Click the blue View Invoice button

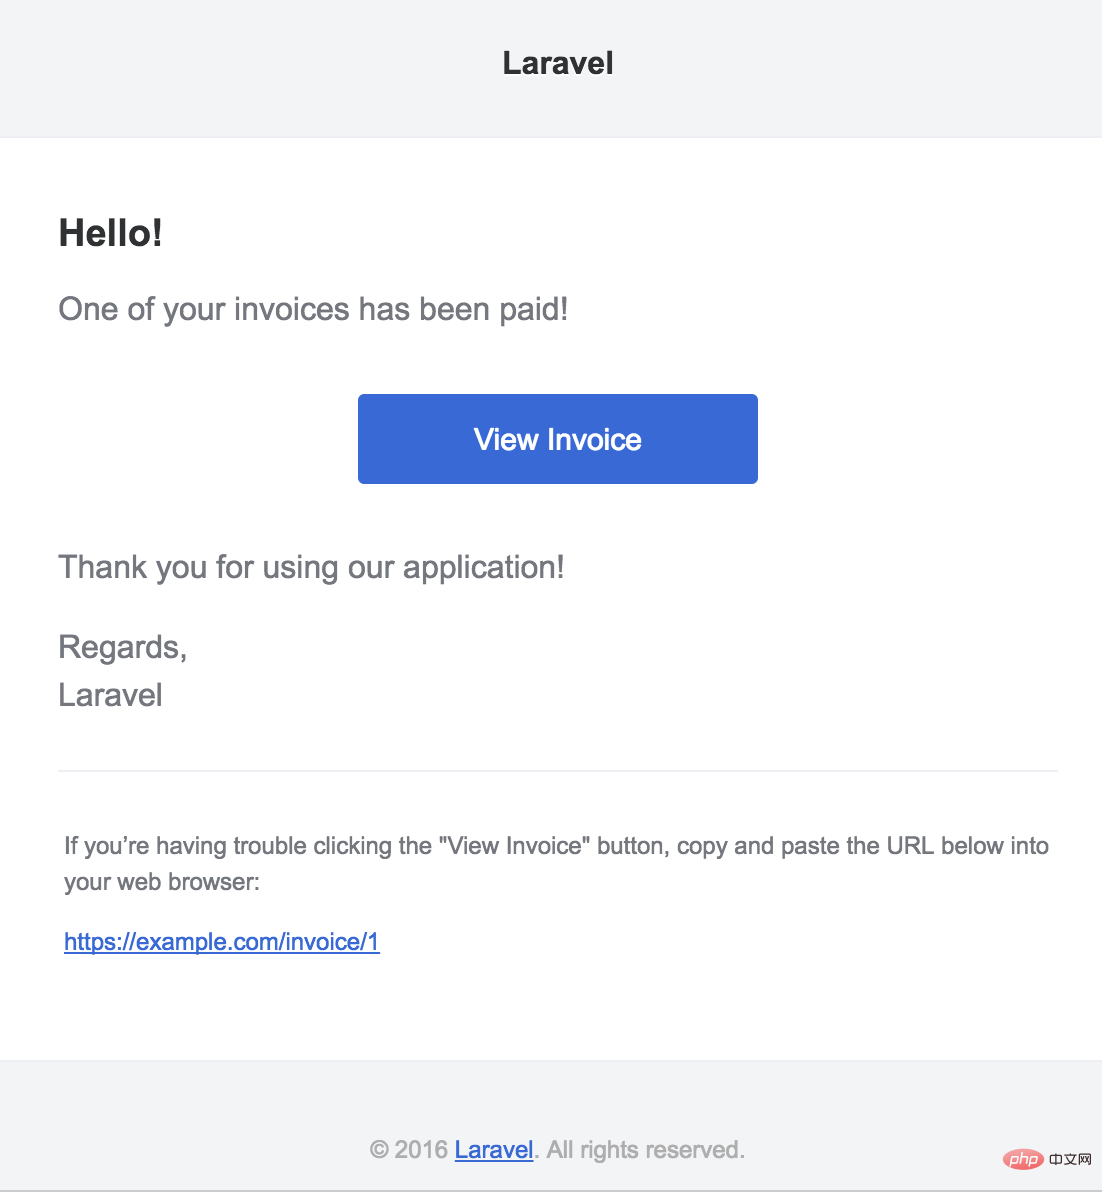click(557, 439)
